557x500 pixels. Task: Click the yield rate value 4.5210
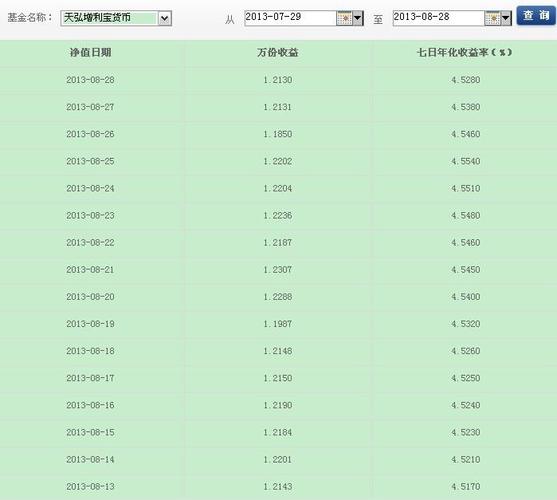466,459
